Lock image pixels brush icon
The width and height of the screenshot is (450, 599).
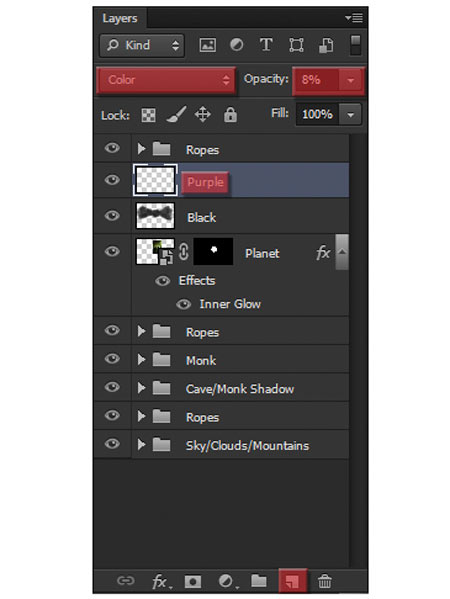(x=176, y=115)
